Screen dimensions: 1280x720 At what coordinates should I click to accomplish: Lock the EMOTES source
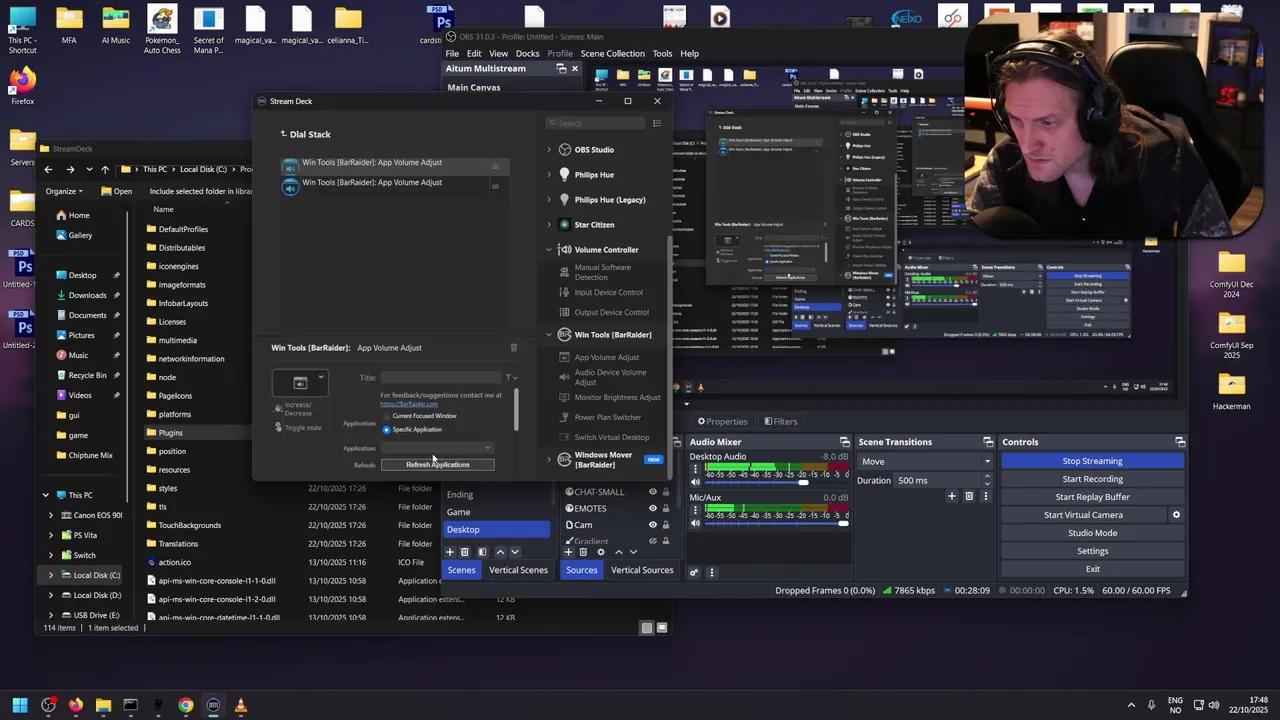pyautogui.click(x=665, y=508)
